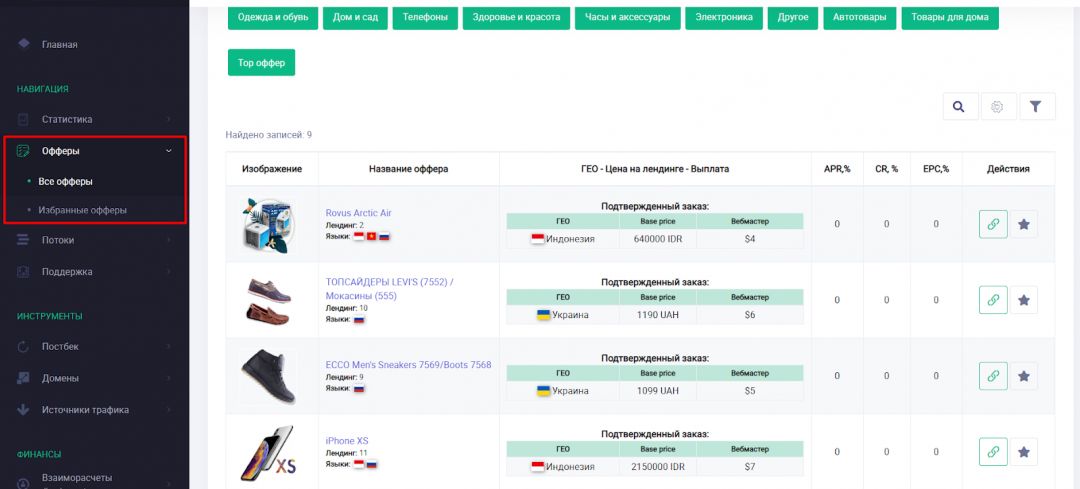Open the ECCO boot product thumbnail
The image size is (1080, 489).
(269, 376)
